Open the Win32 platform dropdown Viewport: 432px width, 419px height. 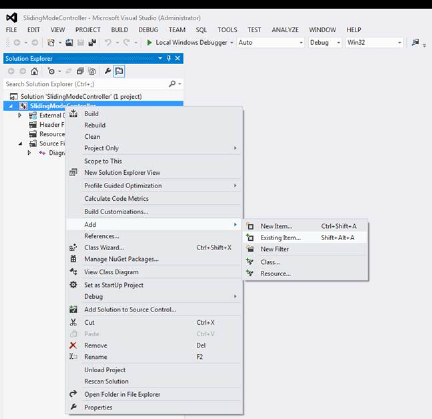[374, 43]
